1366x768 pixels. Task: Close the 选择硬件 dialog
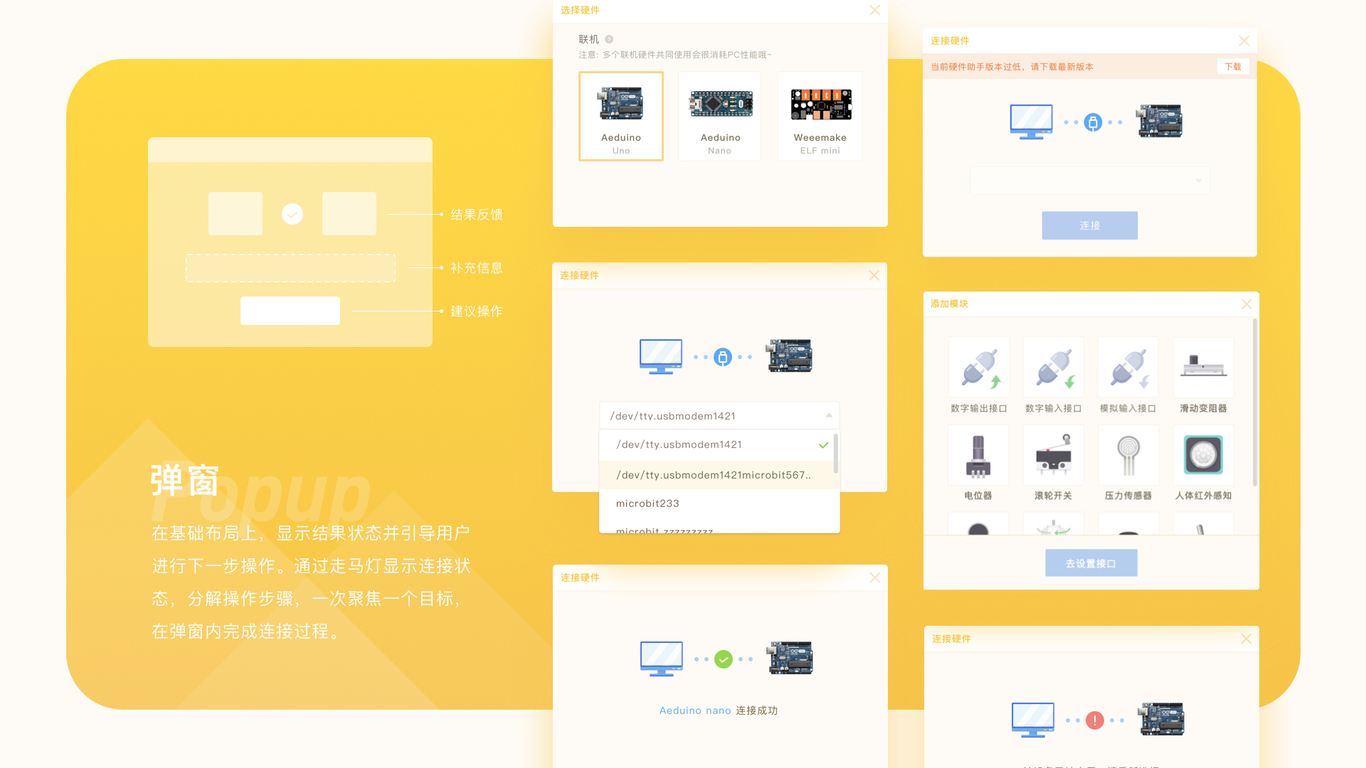[875, 10]
